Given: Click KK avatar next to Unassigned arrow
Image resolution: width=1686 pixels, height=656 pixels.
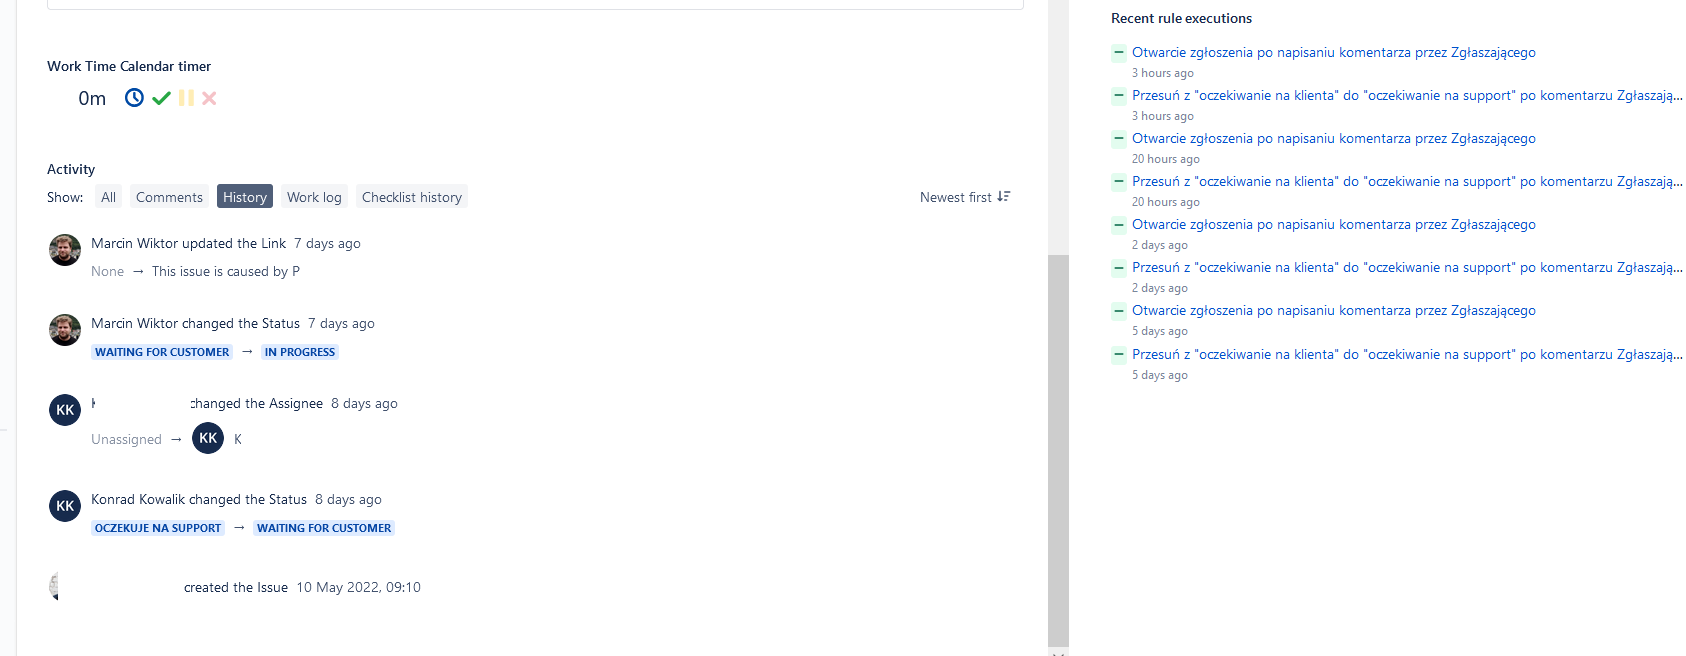Looking at the screenshot, I should (x=208, y=438).
